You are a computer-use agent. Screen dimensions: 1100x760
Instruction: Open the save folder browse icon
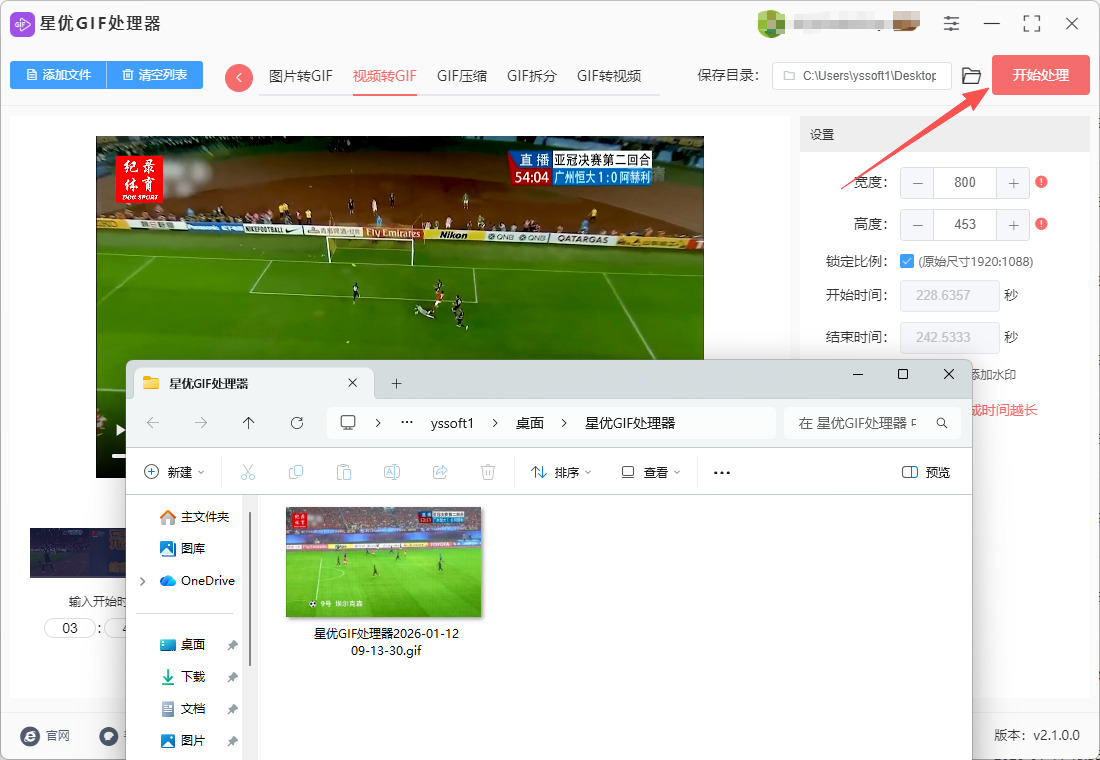(971, 76)
